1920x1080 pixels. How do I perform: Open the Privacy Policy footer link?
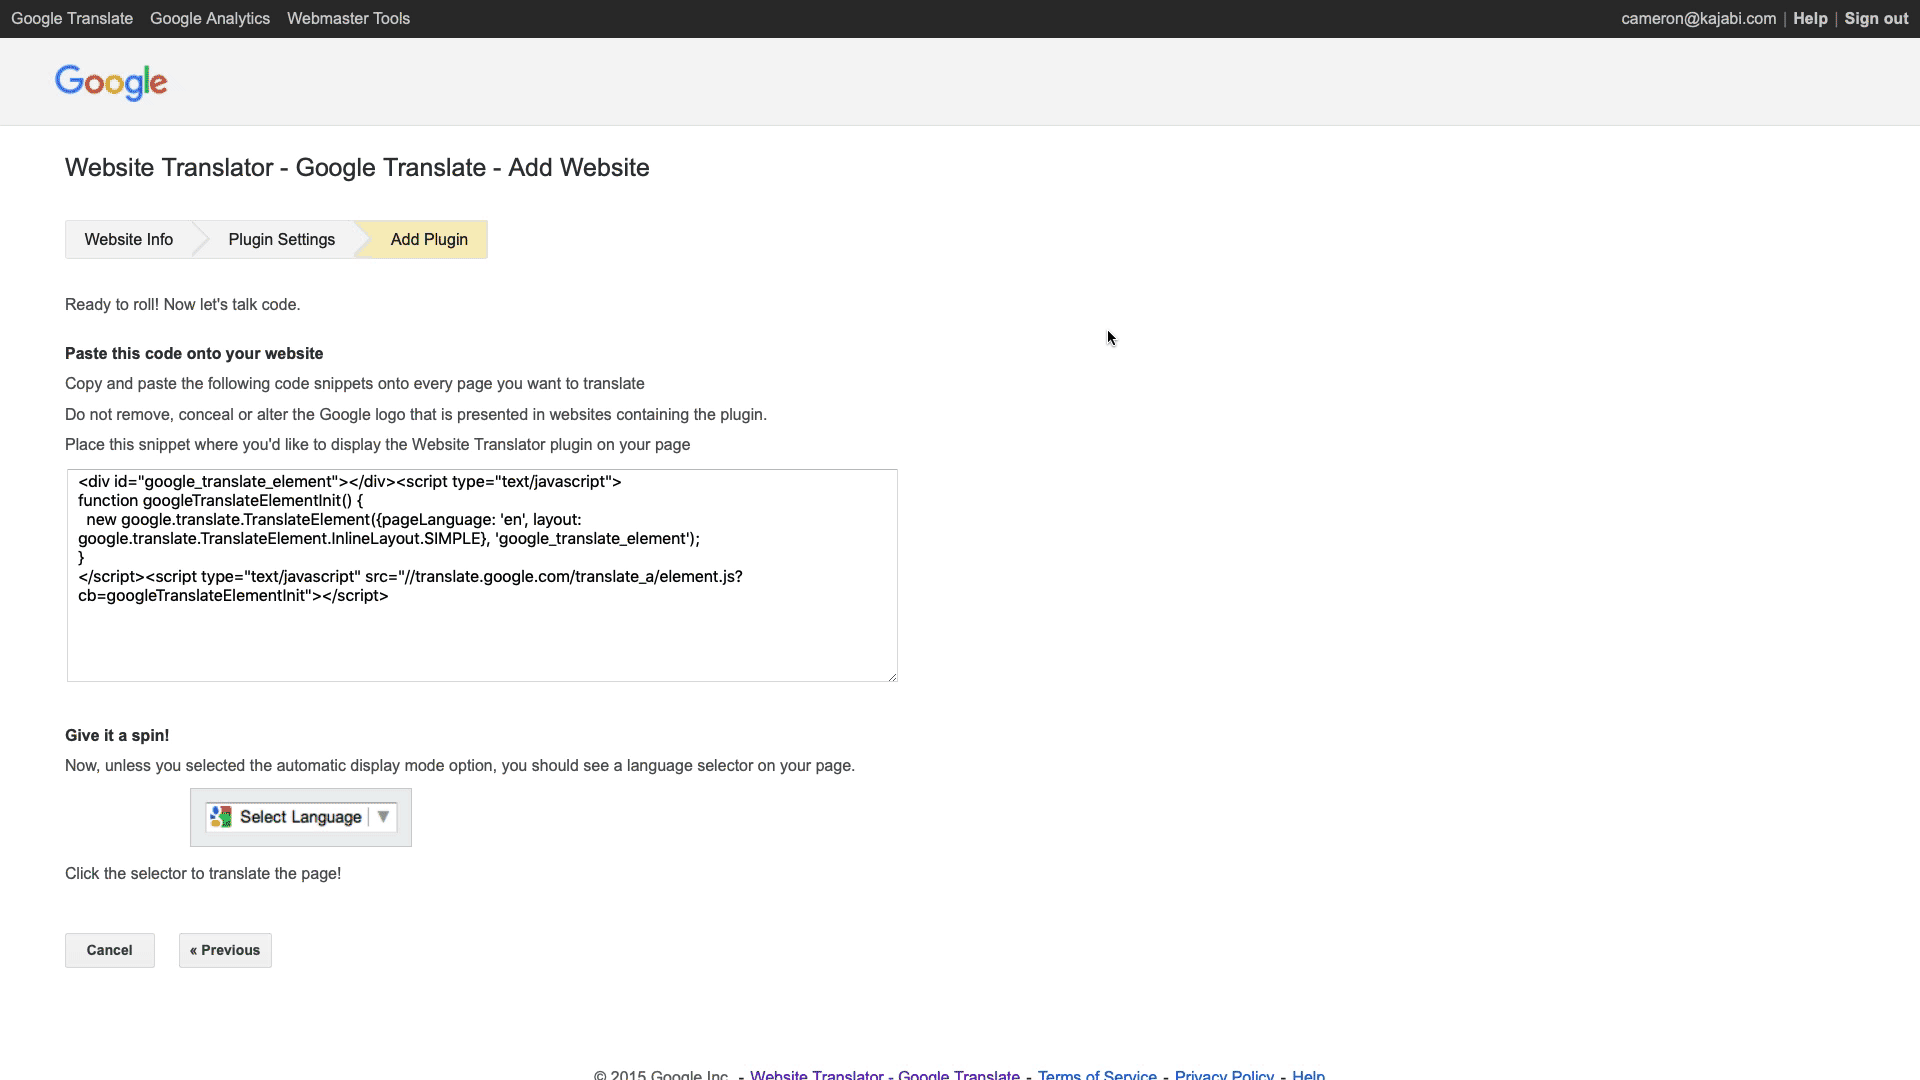tap(1224, 1075)
